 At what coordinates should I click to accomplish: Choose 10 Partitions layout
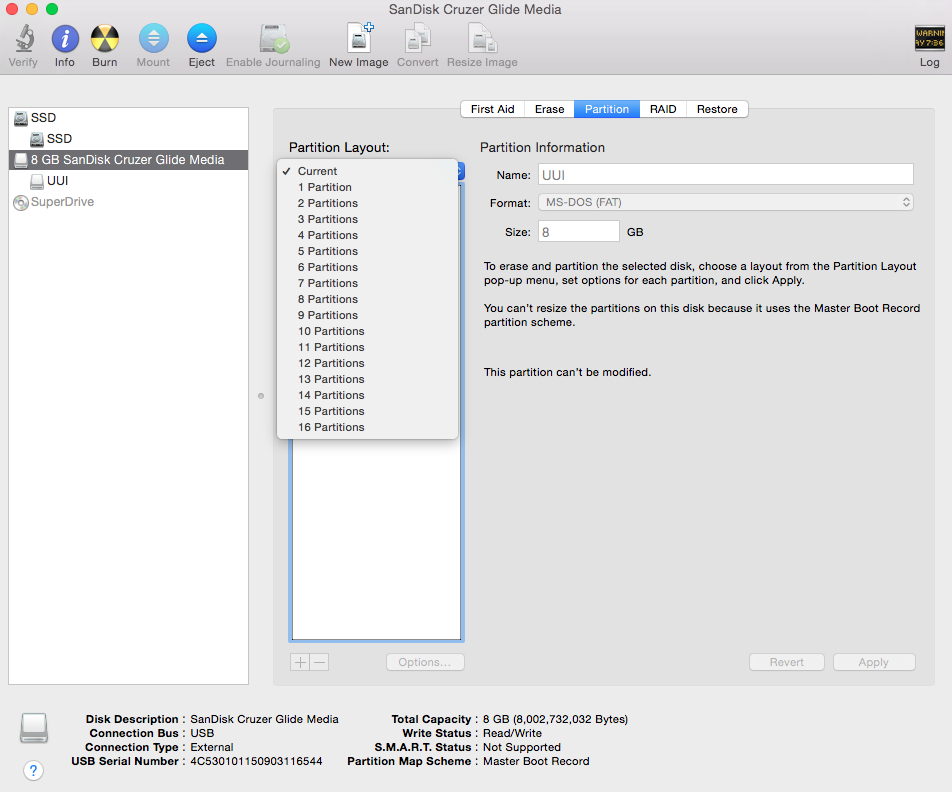pos(367,331)
